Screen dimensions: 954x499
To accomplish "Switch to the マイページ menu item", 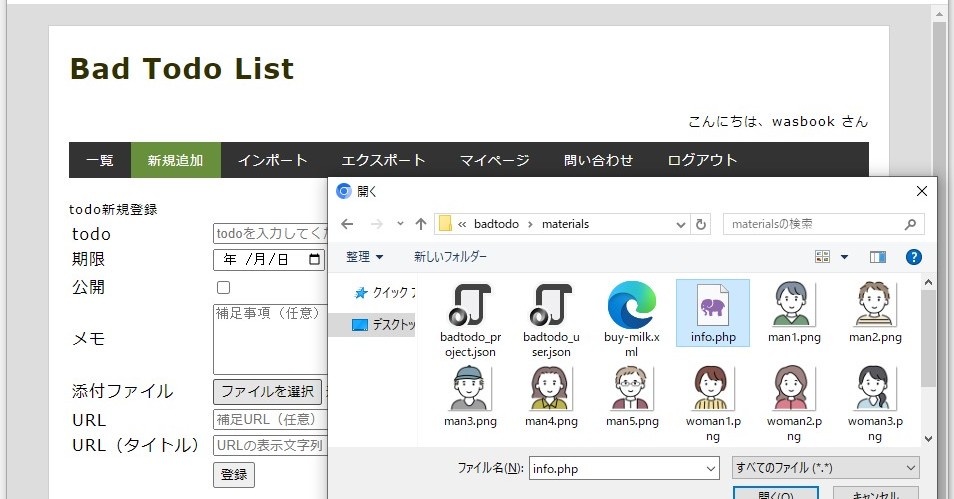I will (x=494, y=160).
